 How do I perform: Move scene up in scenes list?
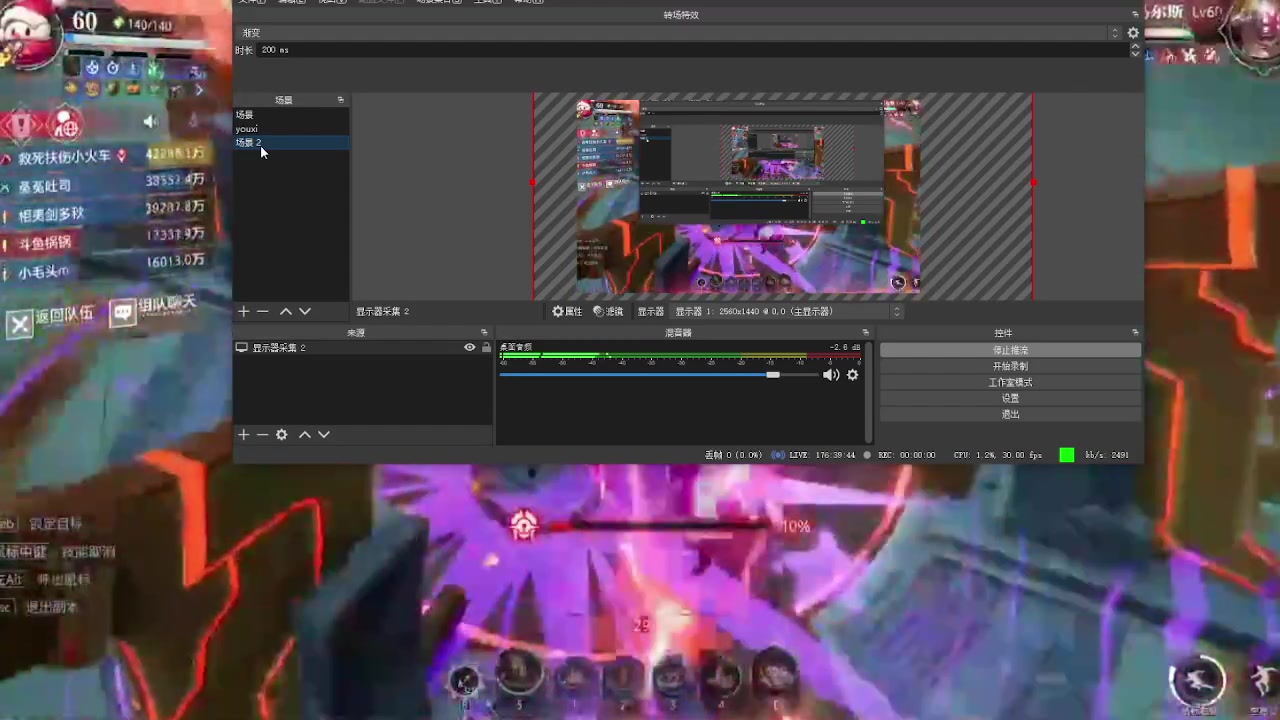pyautogui.click(x=285, y=311)
